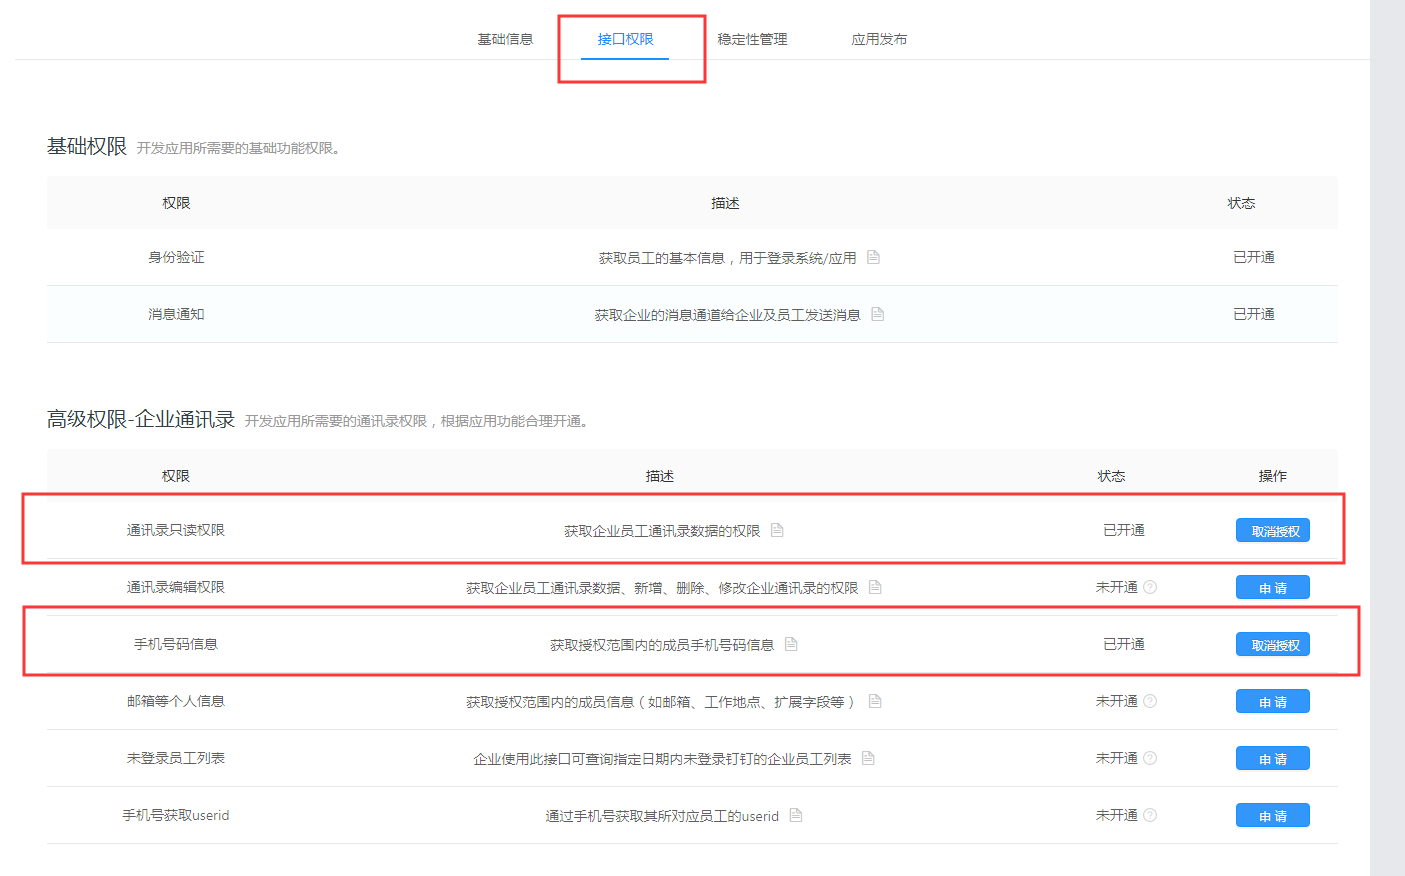
Task: Click 已开通 status in 通讯录只读权限 row
Action: [x=1124, y=530]
